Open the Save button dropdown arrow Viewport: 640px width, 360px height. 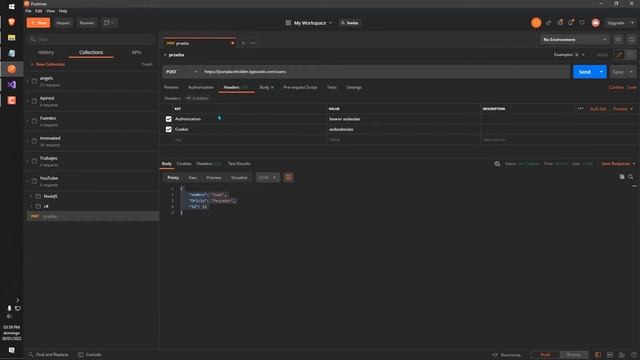pos(631,72)
